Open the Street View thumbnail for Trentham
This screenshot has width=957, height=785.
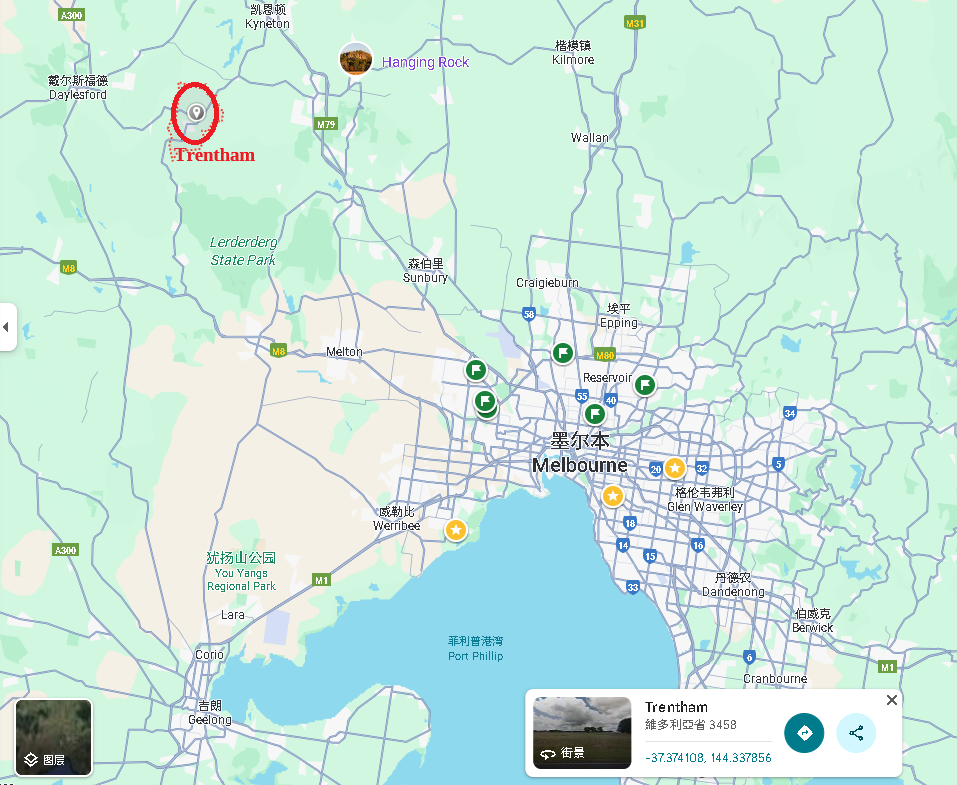pyautogui.click(x=582, y=732)
